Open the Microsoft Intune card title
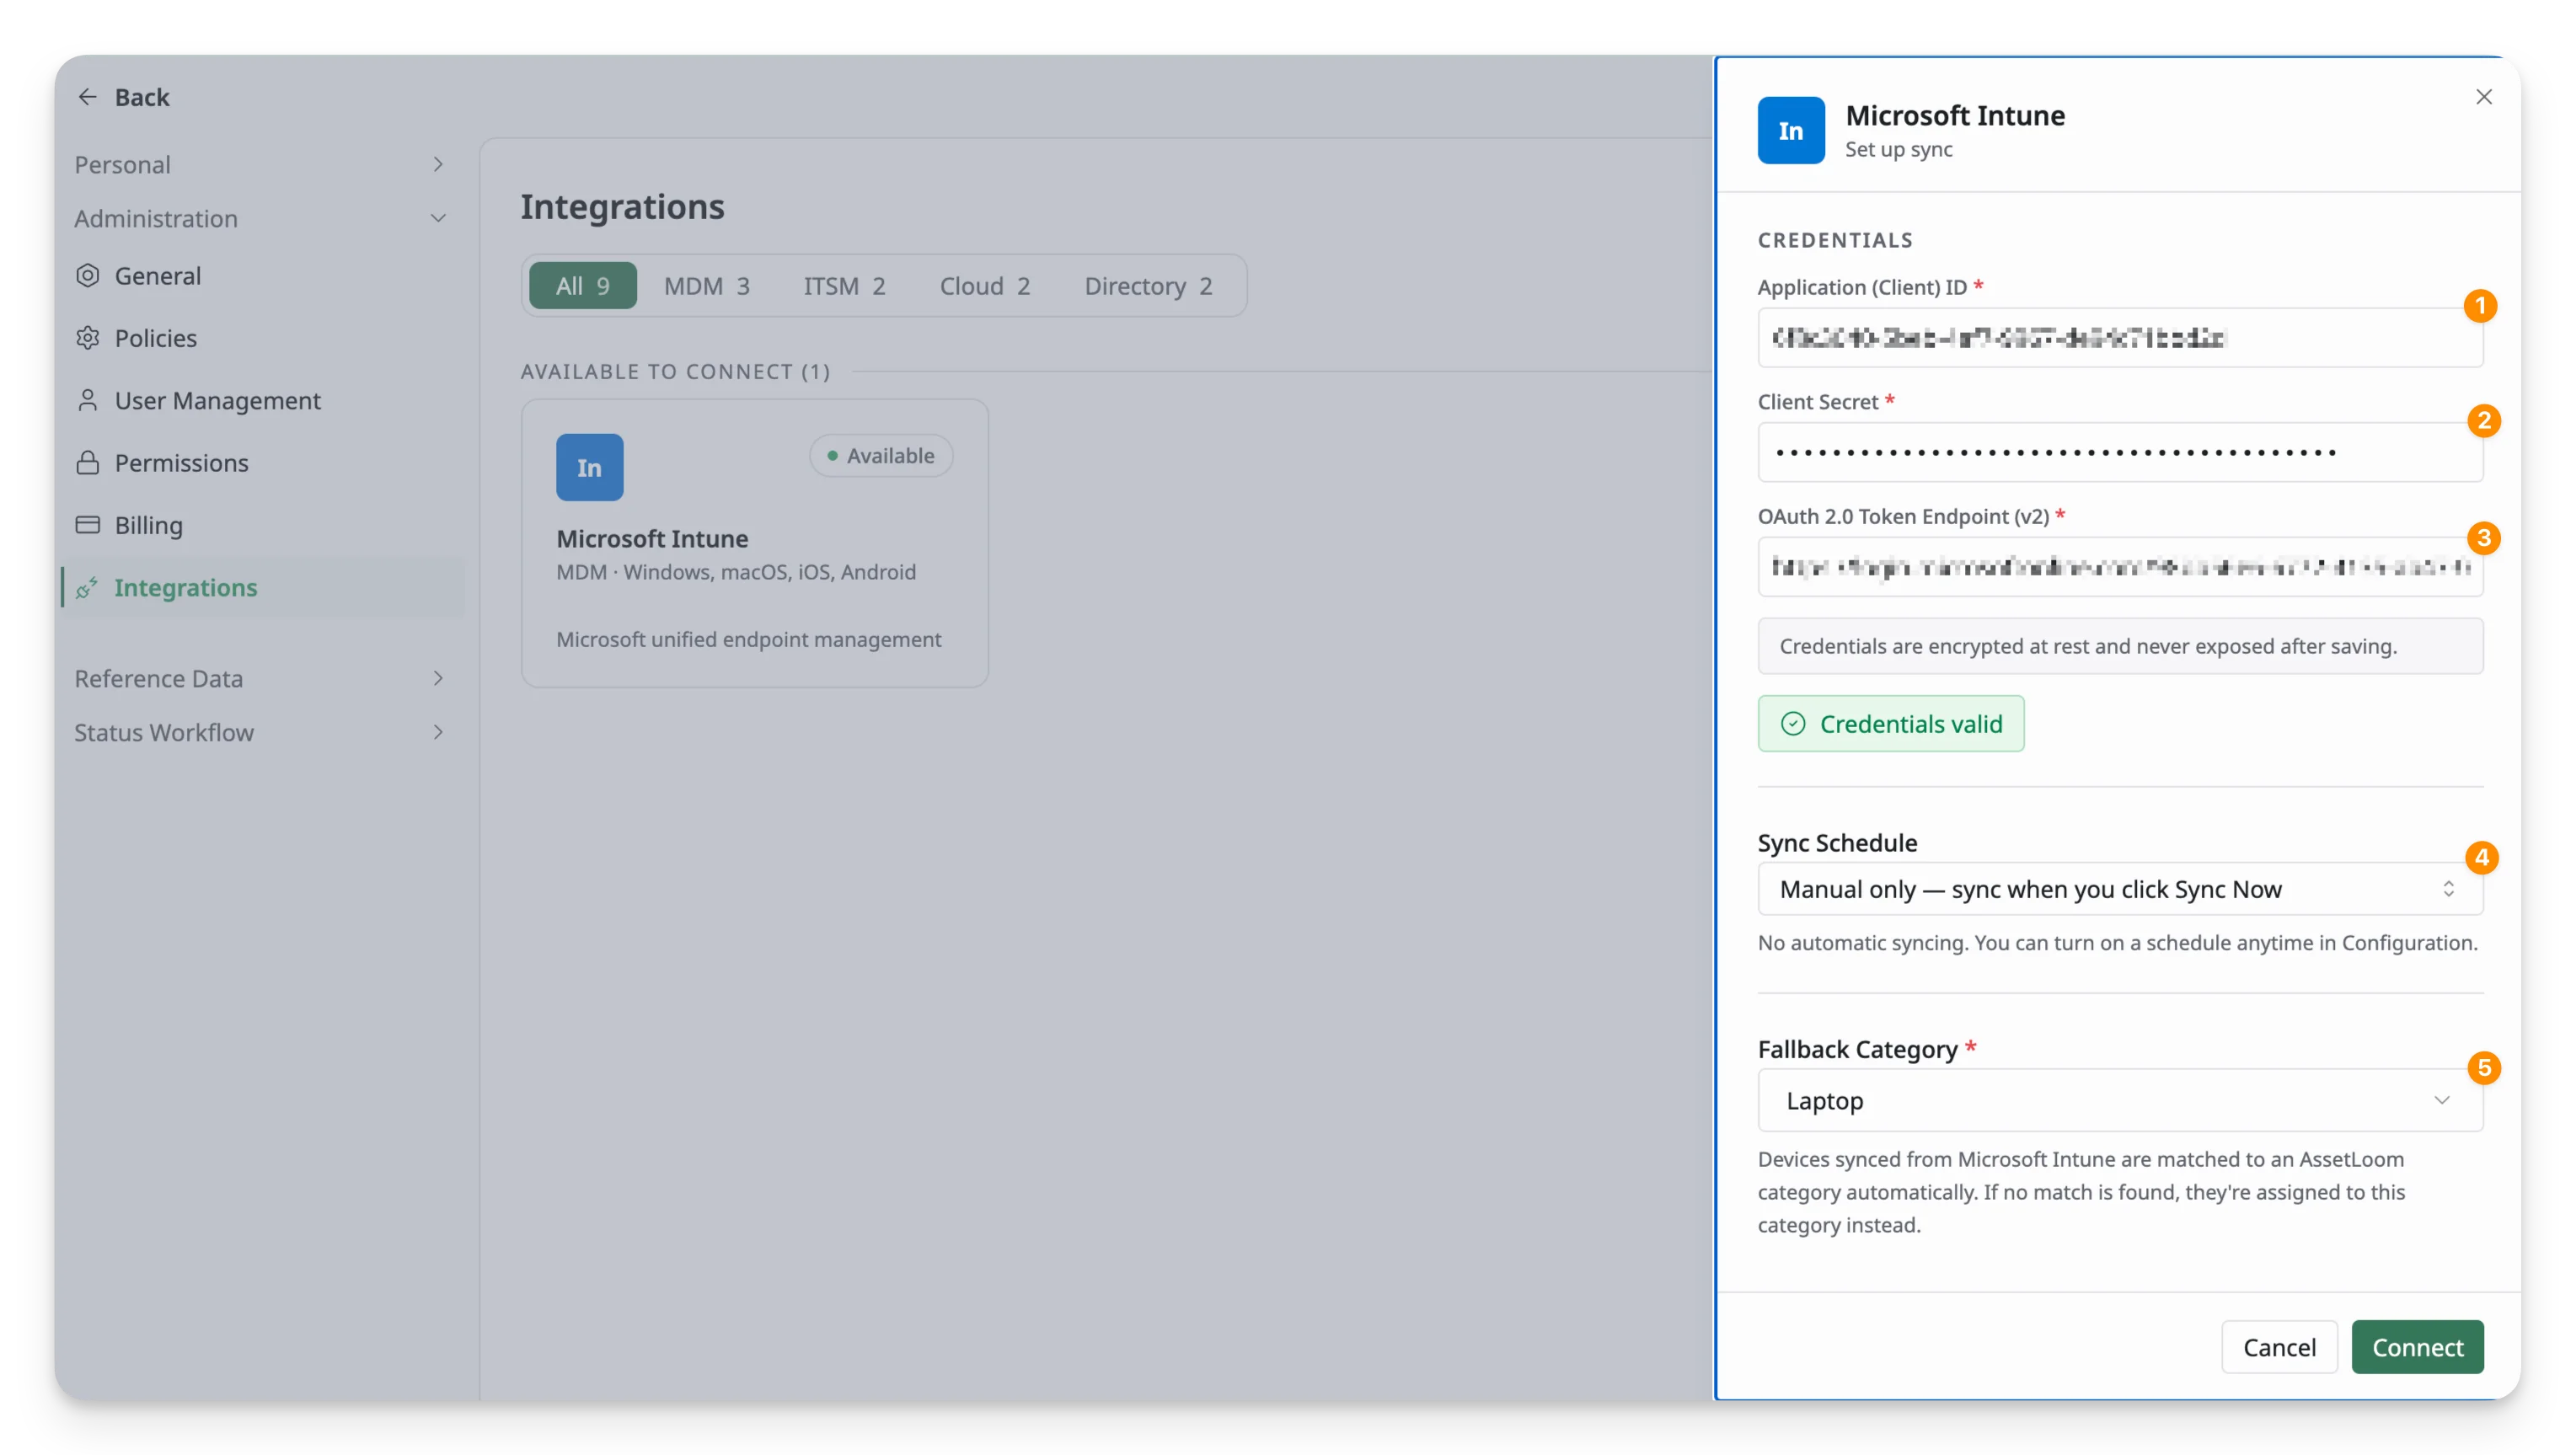The height and width of the screenshot is (1455, 2576). pyautogui.click(x=652, y=539)
